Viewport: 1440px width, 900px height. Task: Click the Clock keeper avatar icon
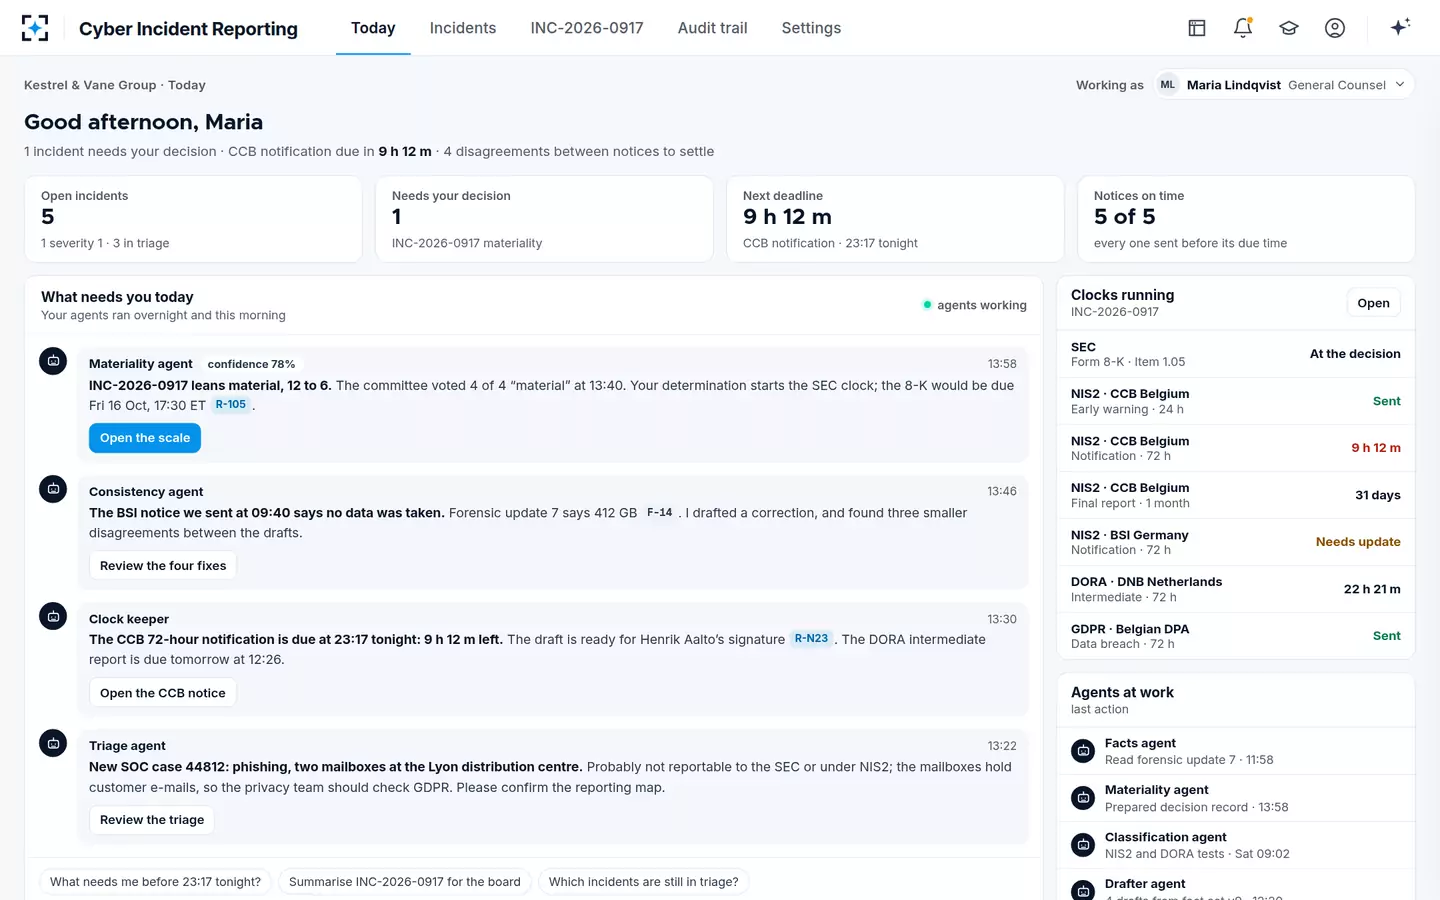point(53,616)
